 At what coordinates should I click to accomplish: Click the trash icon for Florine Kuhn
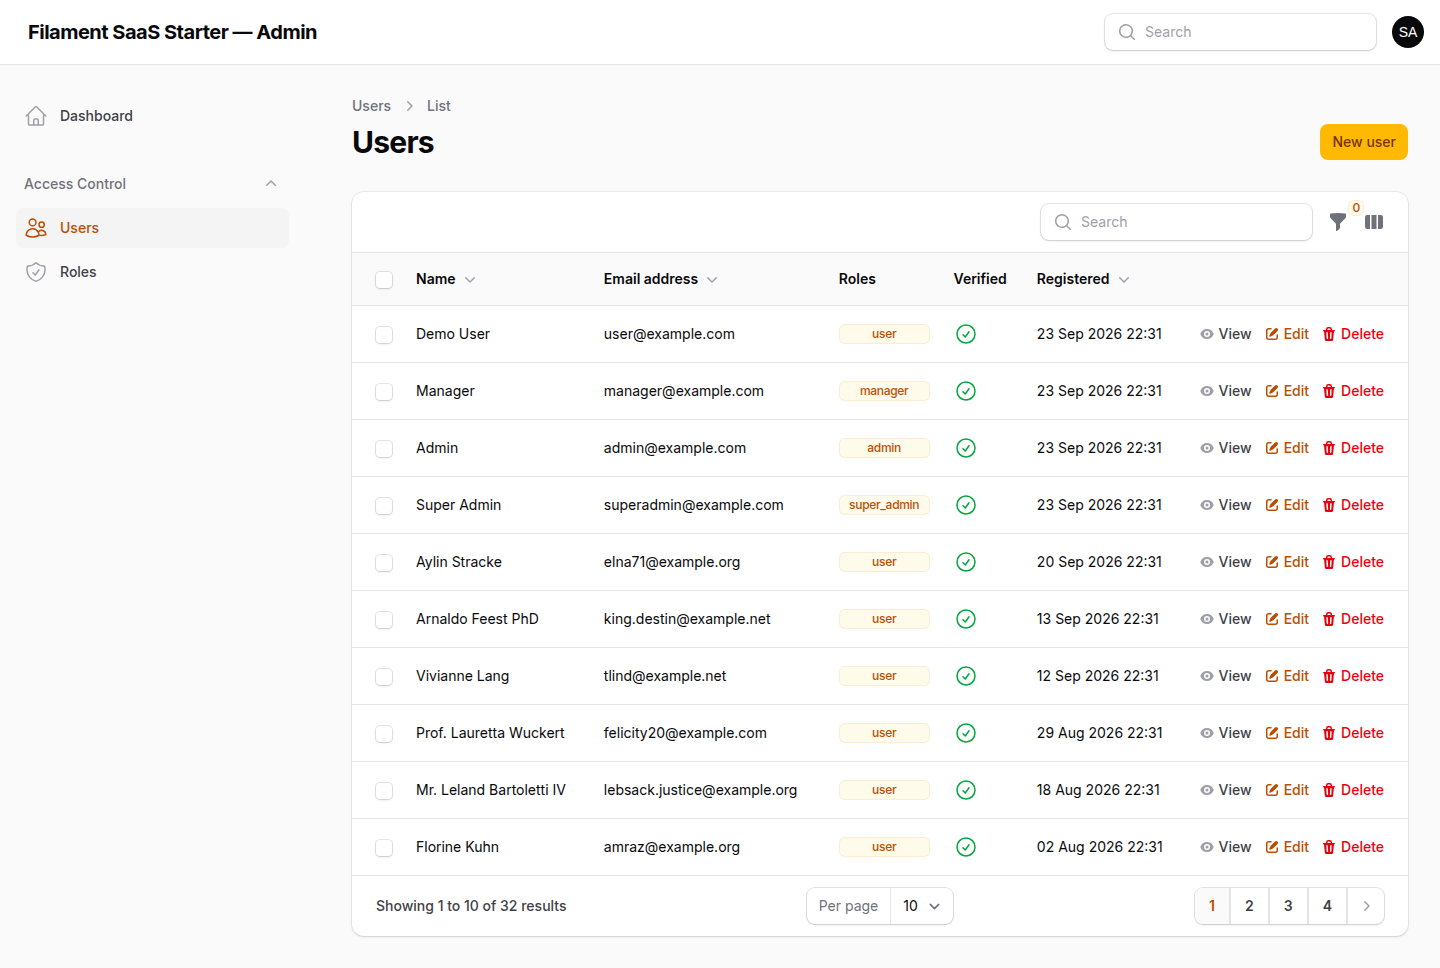[1329, 847]
